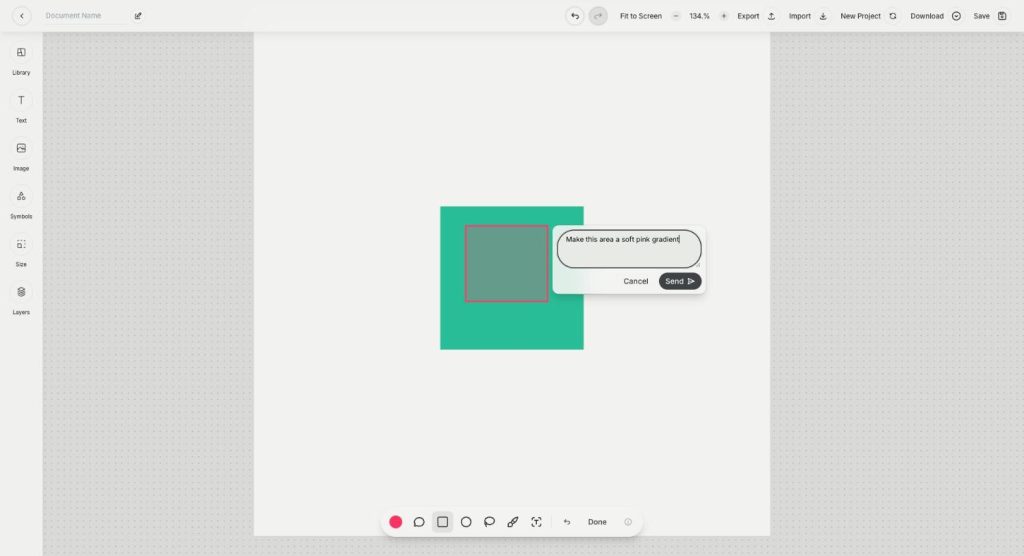Click the pink-outlined selection rectangle
Viewport: 1024px width, 556px height.
coord(506,263)
